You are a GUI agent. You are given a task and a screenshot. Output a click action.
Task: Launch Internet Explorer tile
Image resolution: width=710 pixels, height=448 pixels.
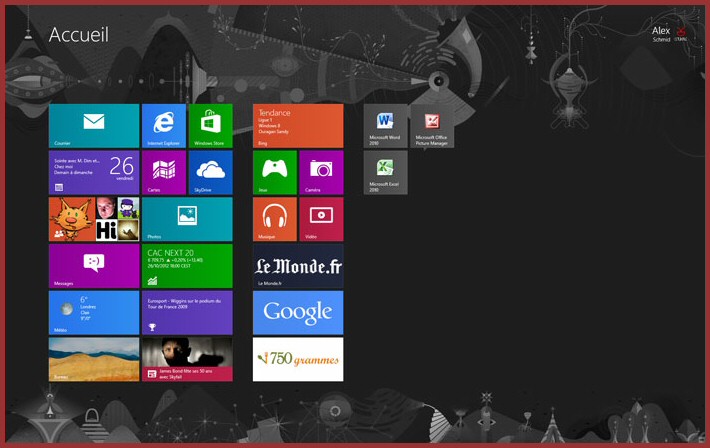tap(164, 126)
